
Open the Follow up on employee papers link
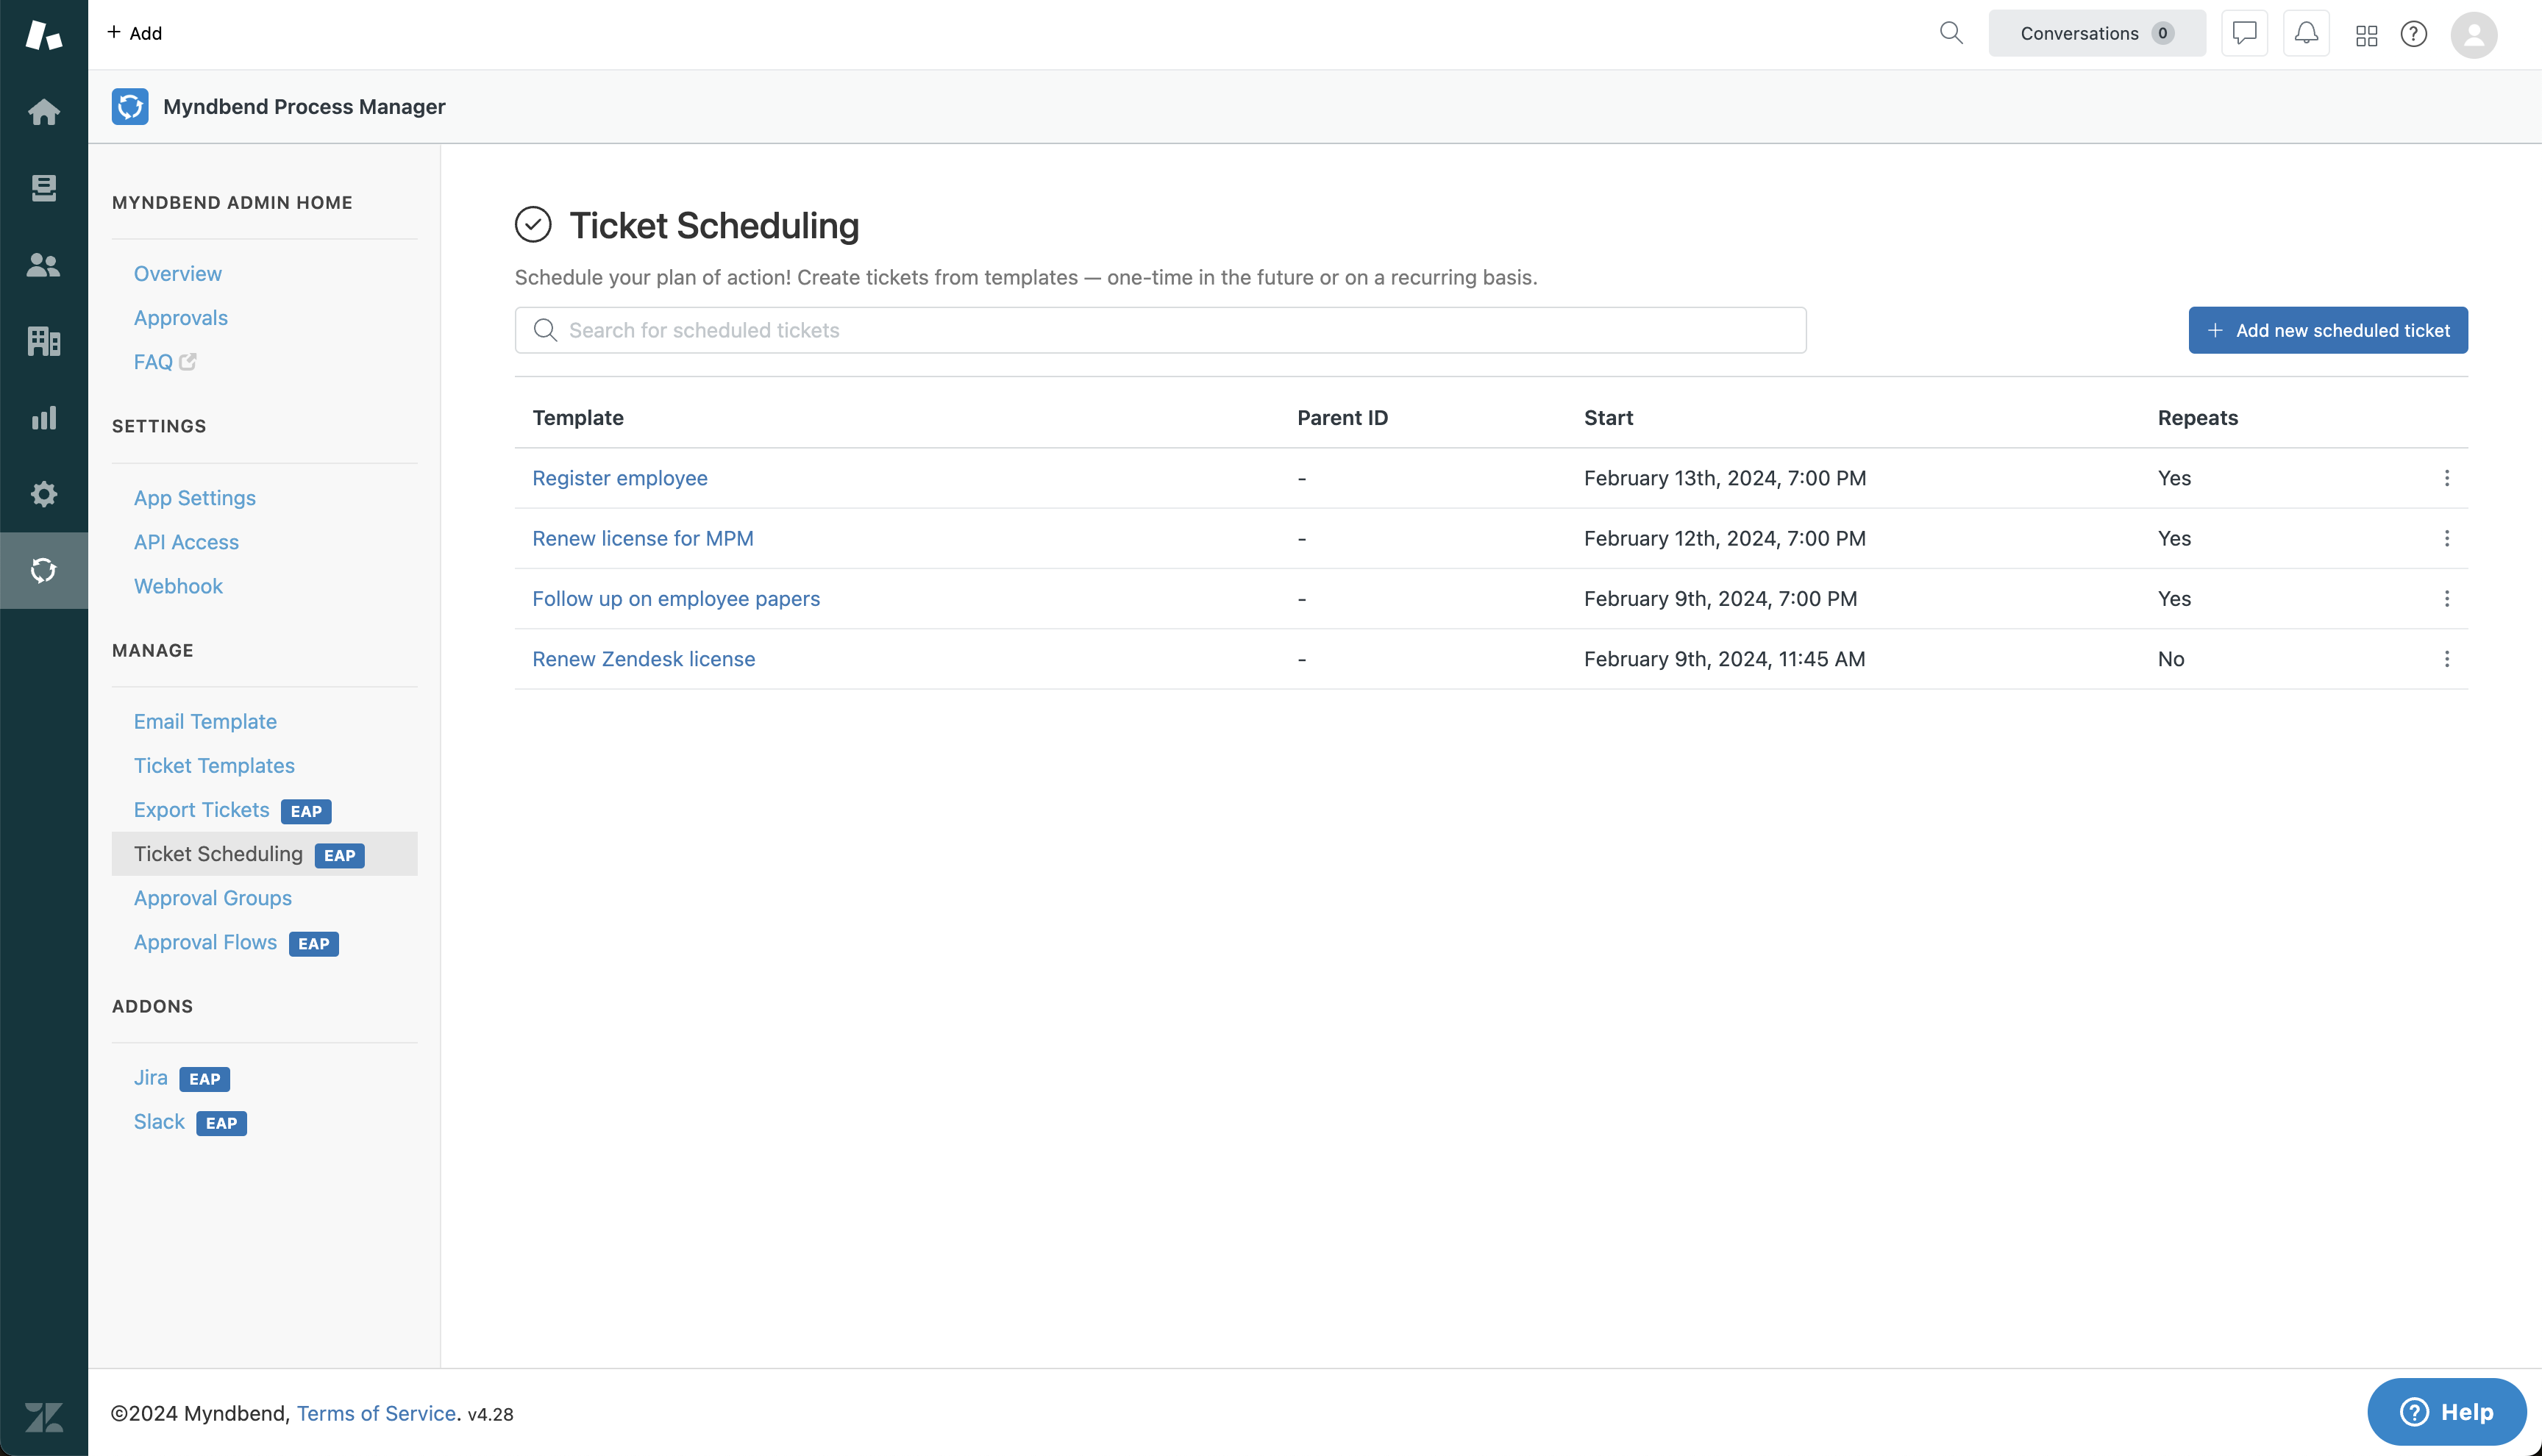pyautogui.click(x=676, y=598)
